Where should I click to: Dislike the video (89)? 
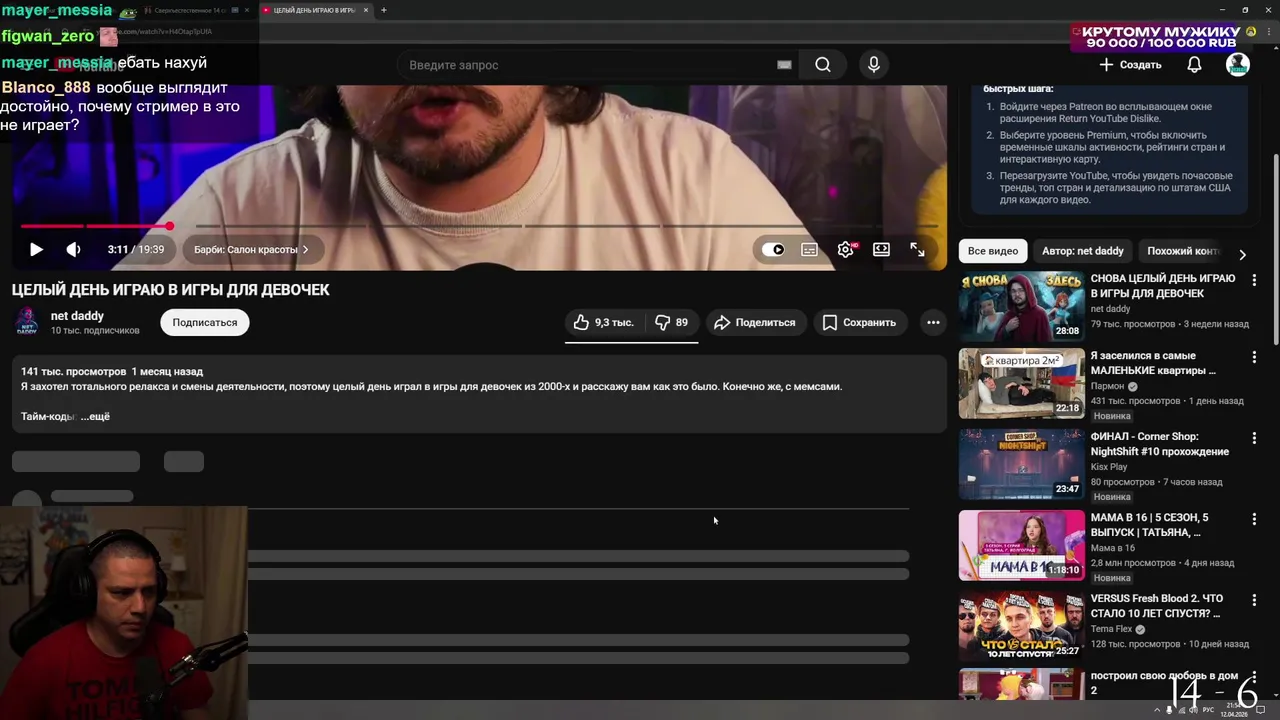click(671, 322)
